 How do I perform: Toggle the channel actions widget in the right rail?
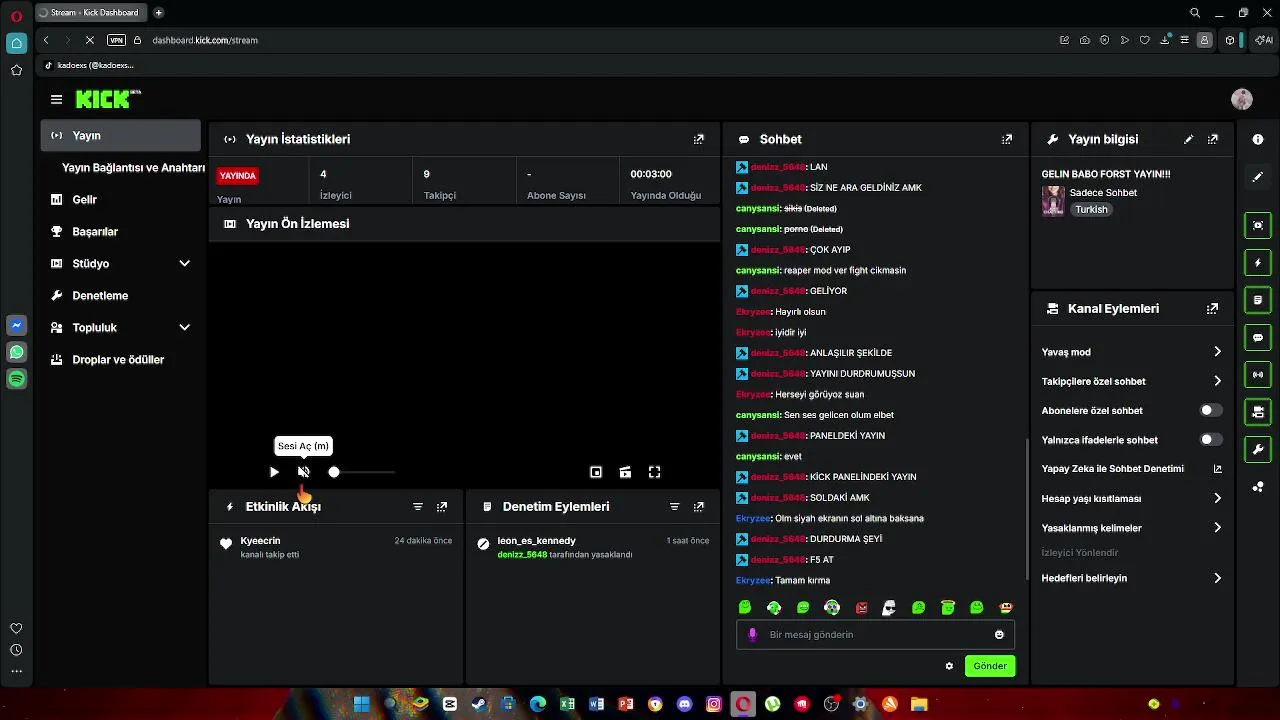pyautogui.click(x=1258, y=412)
